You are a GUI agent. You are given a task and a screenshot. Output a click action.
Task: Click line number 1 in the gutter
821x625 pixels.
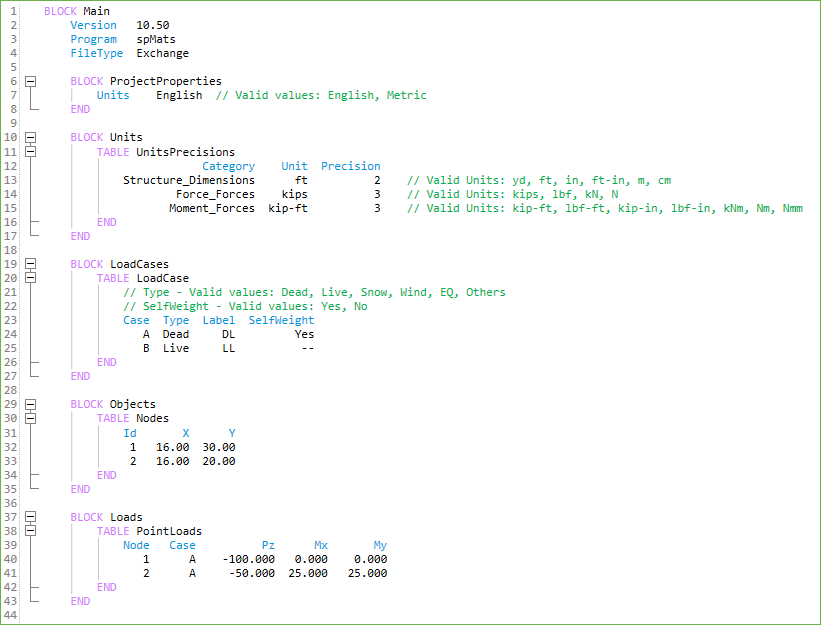click(x=11, y=11)
